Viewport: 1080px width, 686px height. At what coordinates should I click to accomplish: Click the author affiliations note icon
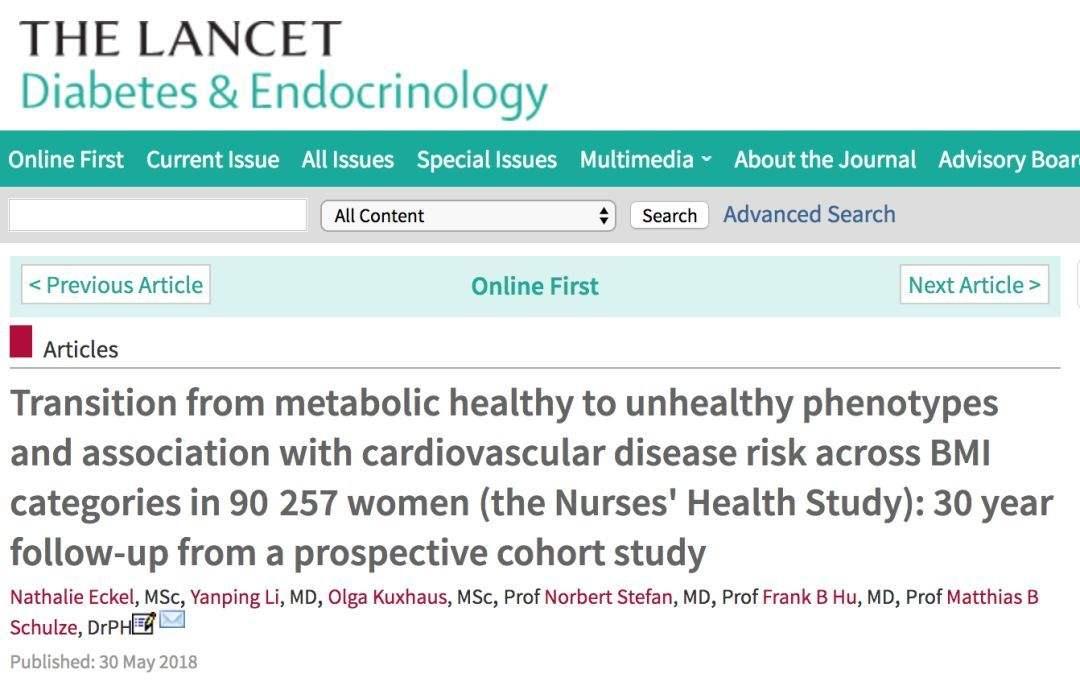click(x=143, y=623)
